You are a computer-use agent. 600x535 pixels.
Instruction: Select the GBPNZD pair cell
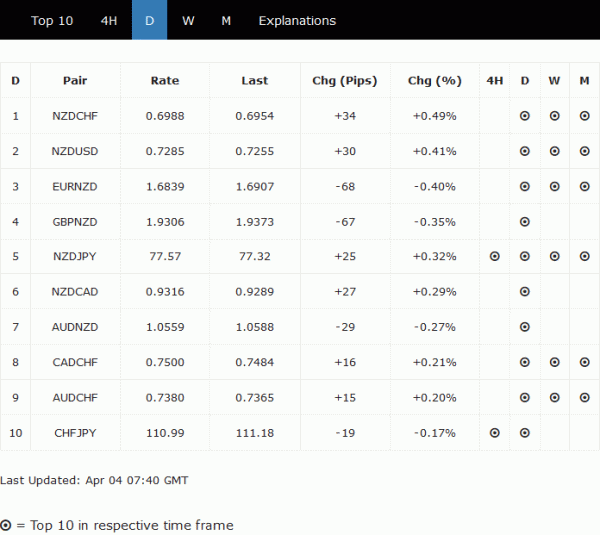click(75, 222)
